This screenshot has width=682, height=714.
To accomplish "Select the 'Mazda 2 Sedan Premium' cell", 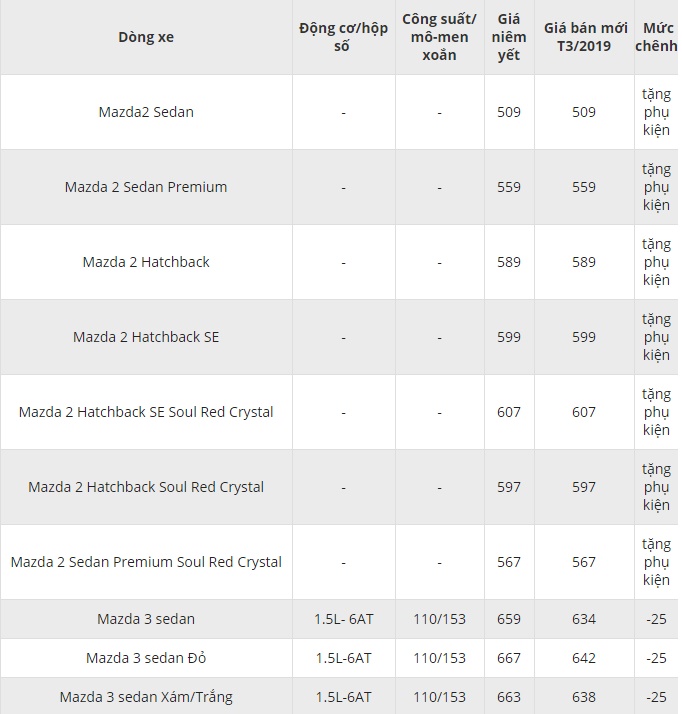I will (146, 187).
